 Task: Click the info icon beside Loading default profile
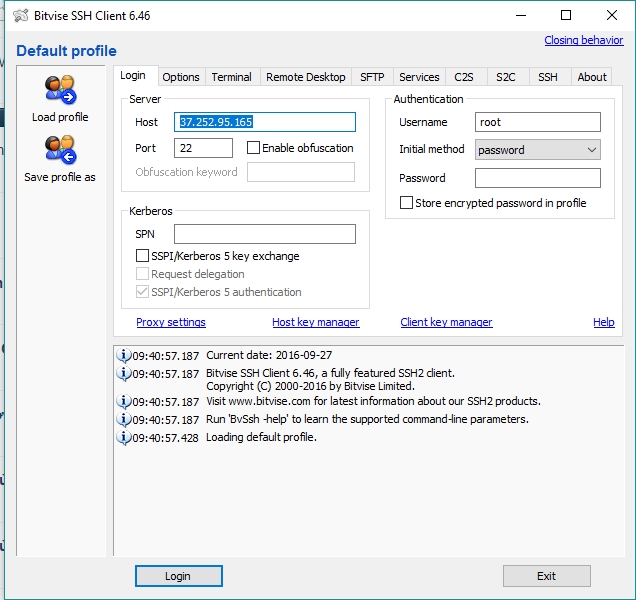click(125, 438)
